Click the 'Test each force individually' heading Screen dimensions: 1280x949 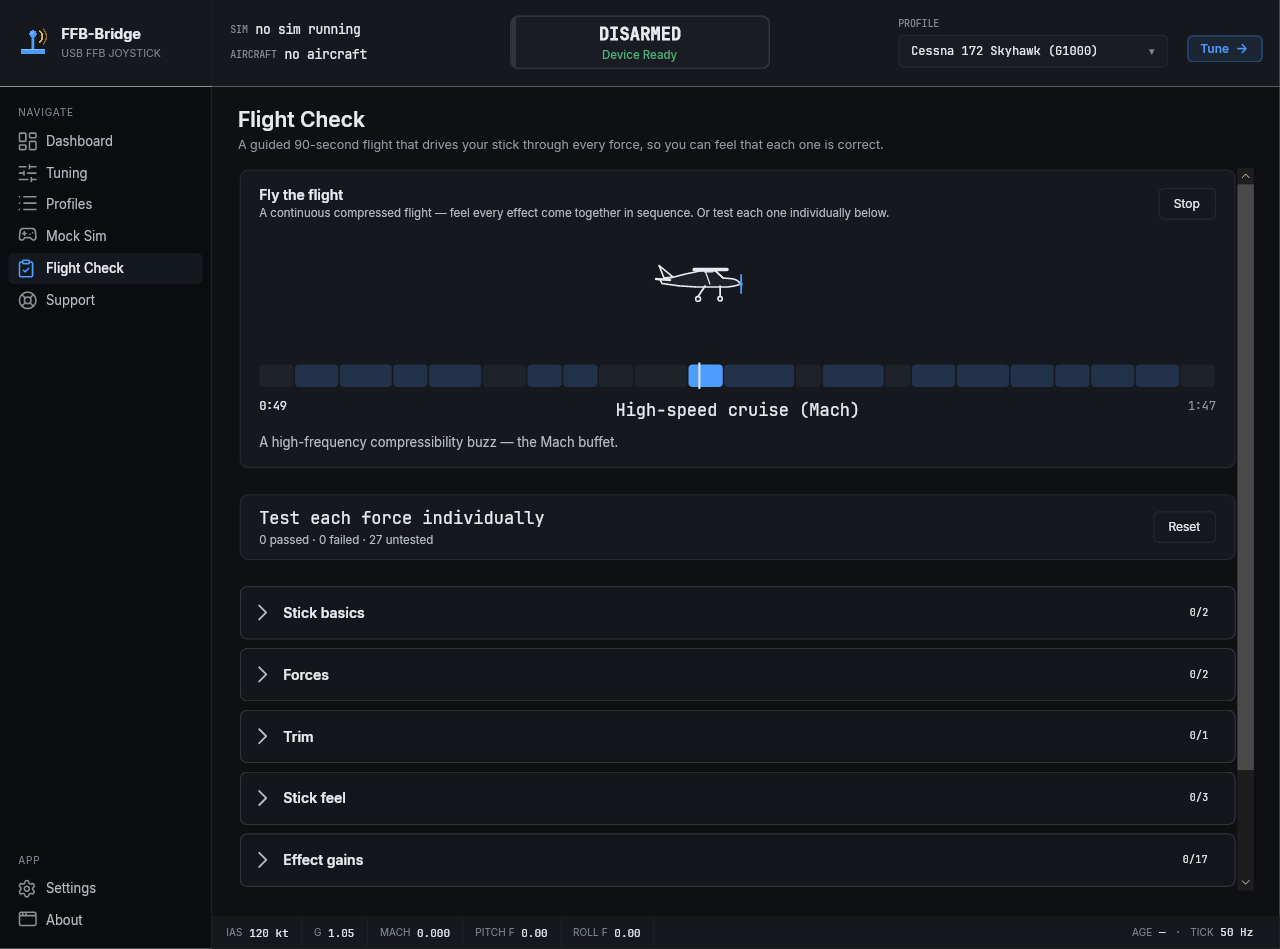(402, 518)
